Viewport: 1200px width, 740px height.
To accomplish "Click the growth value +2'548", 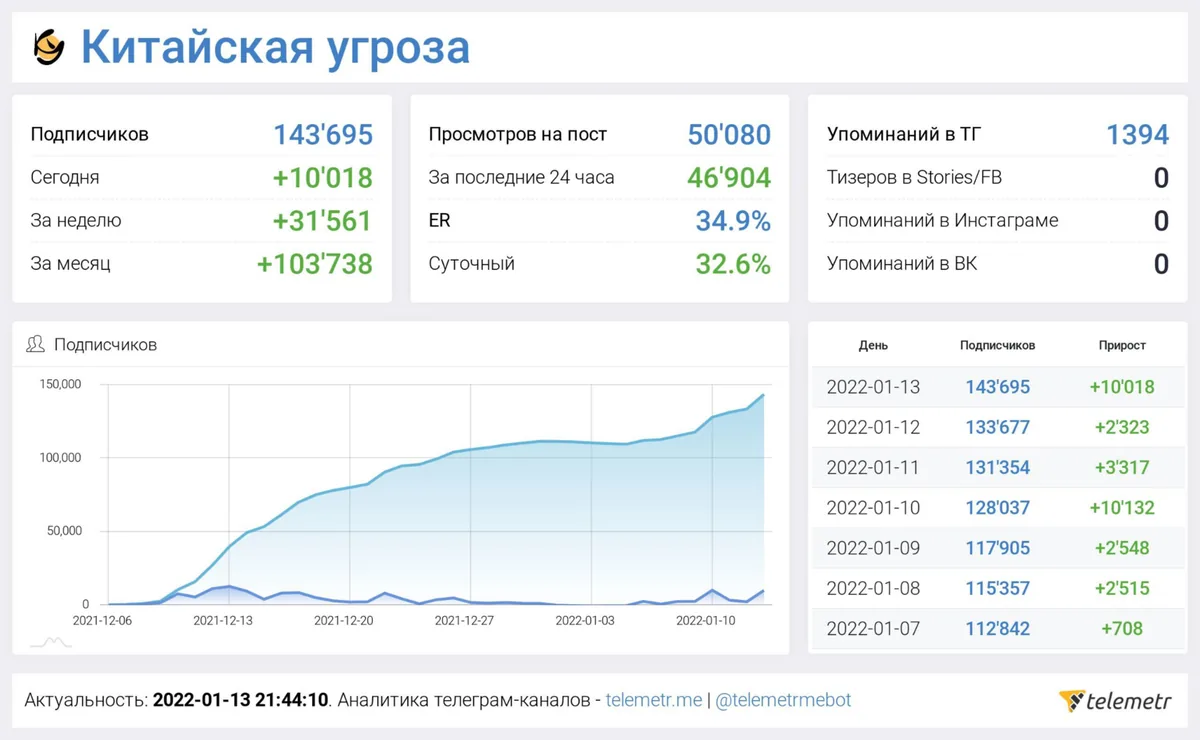I will point(1122,548).
